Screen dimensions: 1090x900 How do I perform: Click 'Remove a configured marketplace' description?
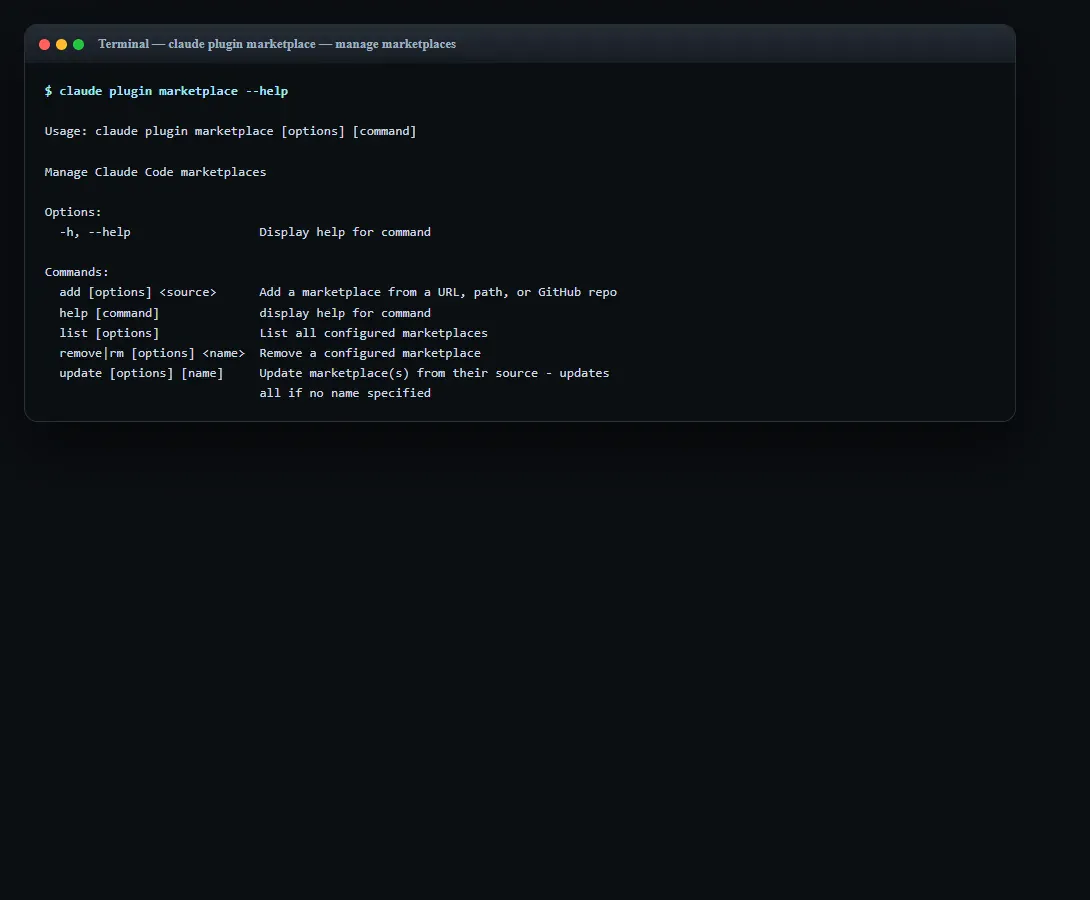(370, 353)
